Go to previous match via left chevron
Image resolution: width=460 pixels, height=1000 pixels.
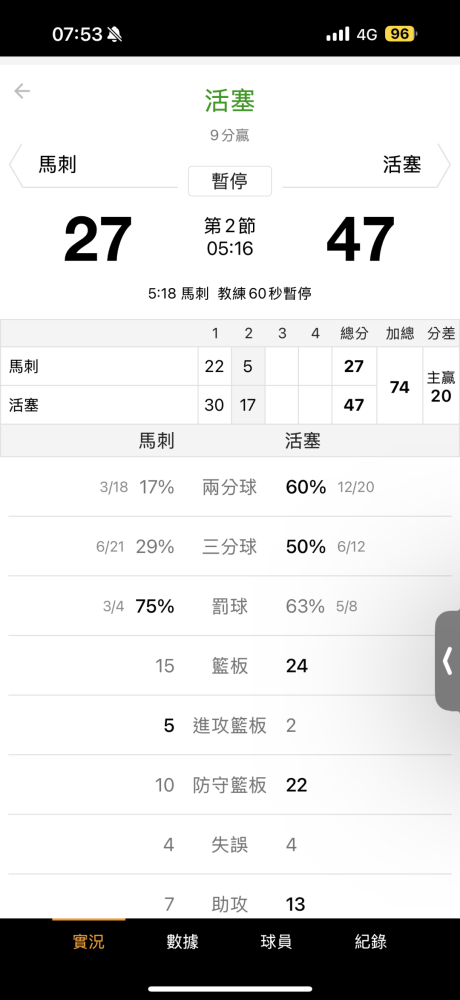[15, 165]
